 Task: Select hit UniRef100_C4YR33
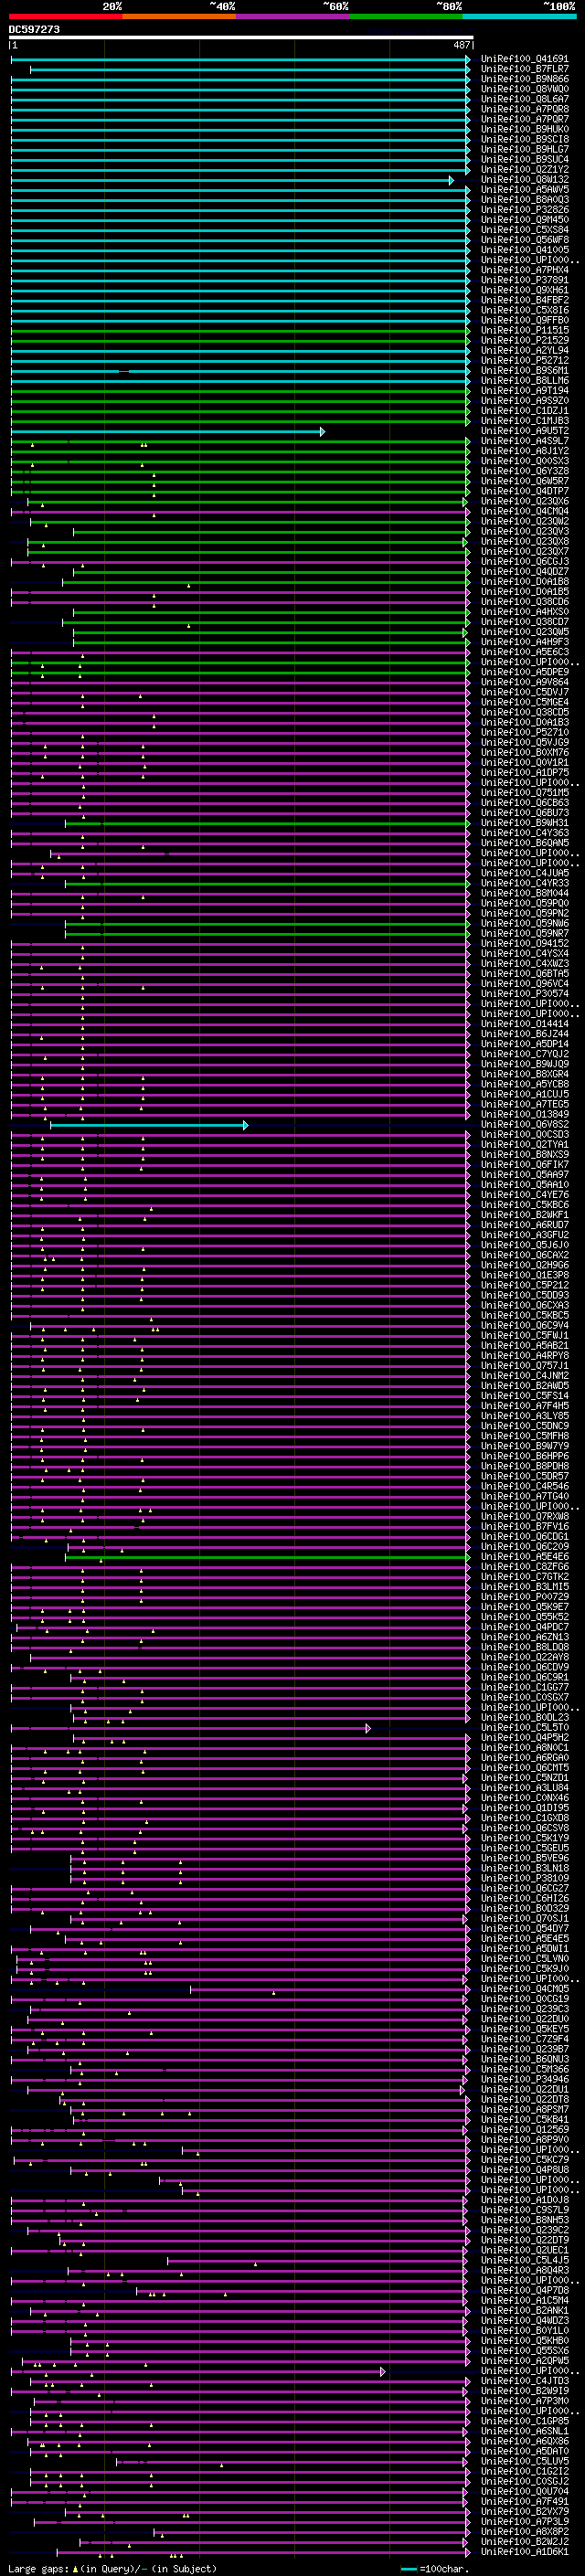coord(524,884)
